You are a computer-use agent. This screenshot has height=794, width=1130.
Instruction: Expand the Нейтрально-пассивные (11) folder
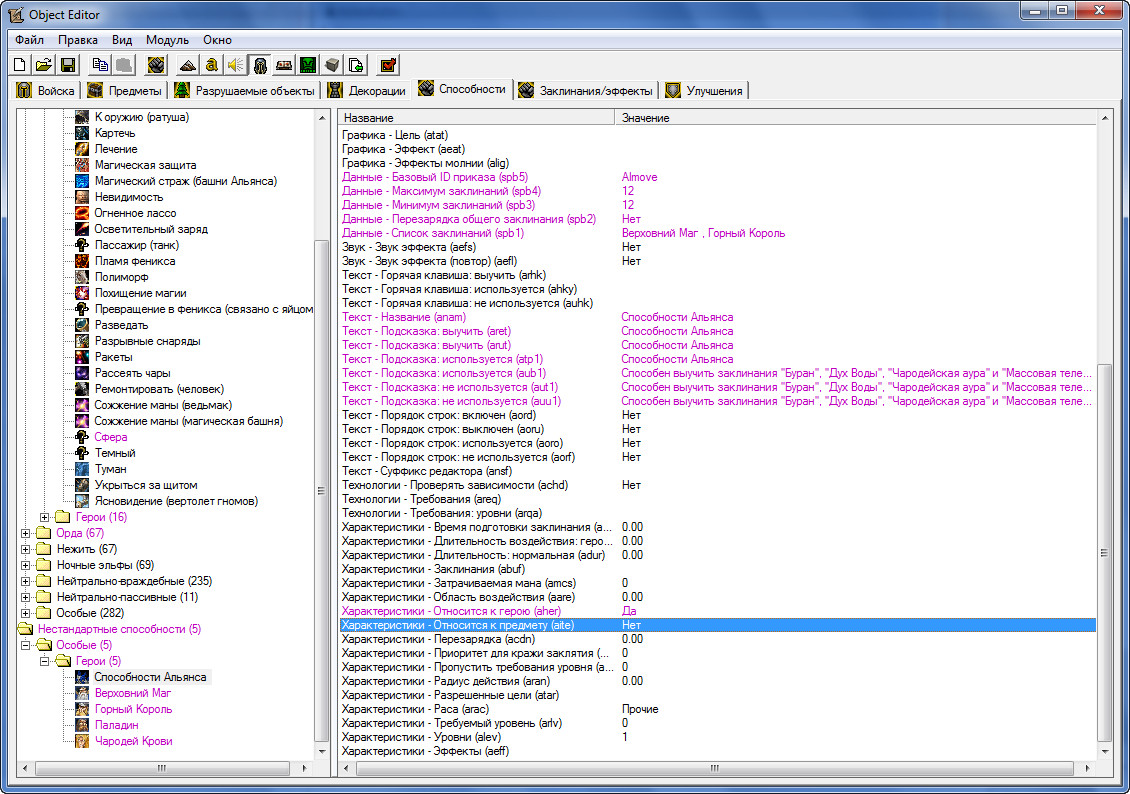pos(25,597)
